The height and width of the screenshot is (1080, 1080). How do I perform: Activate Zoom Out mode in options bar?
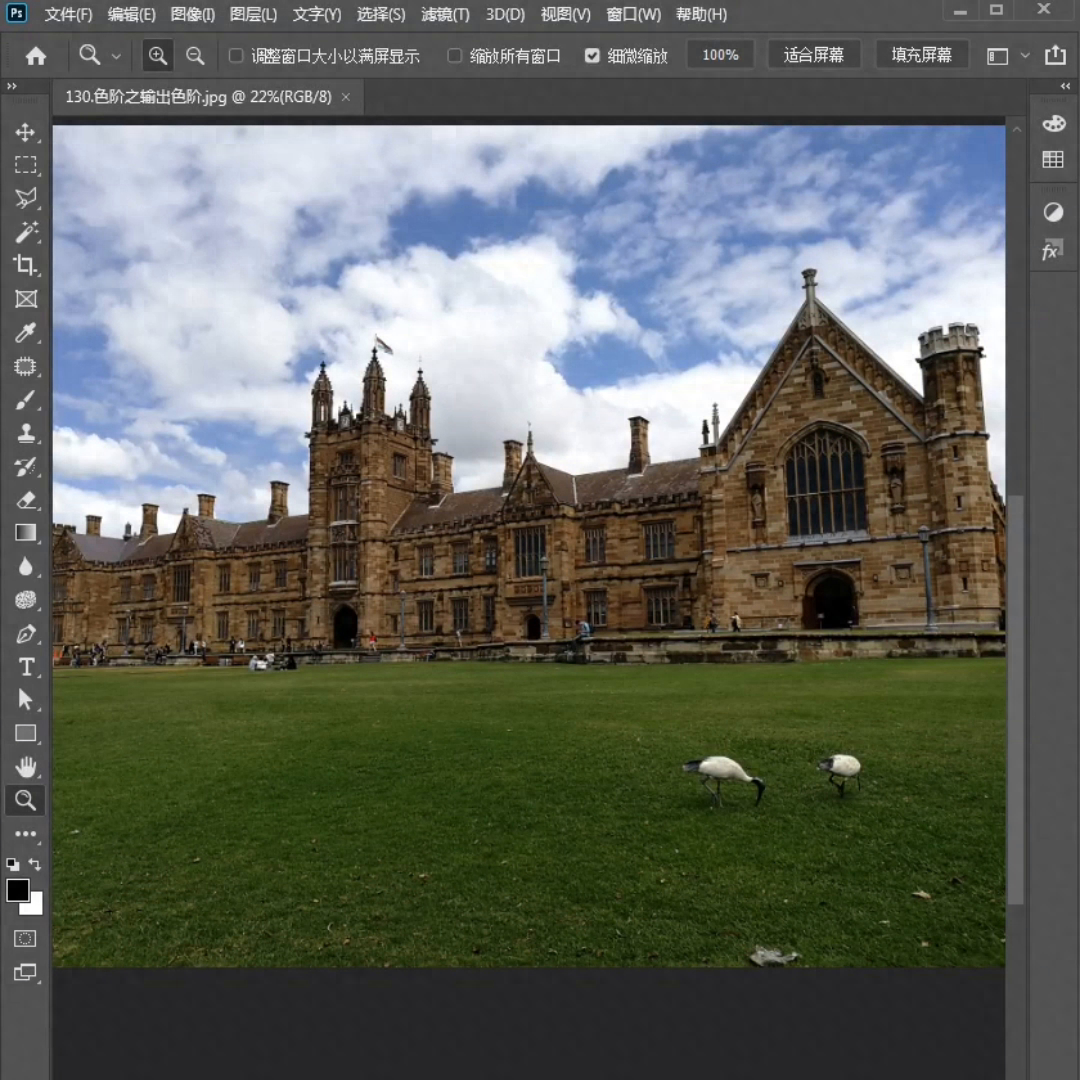click(195, 56)
